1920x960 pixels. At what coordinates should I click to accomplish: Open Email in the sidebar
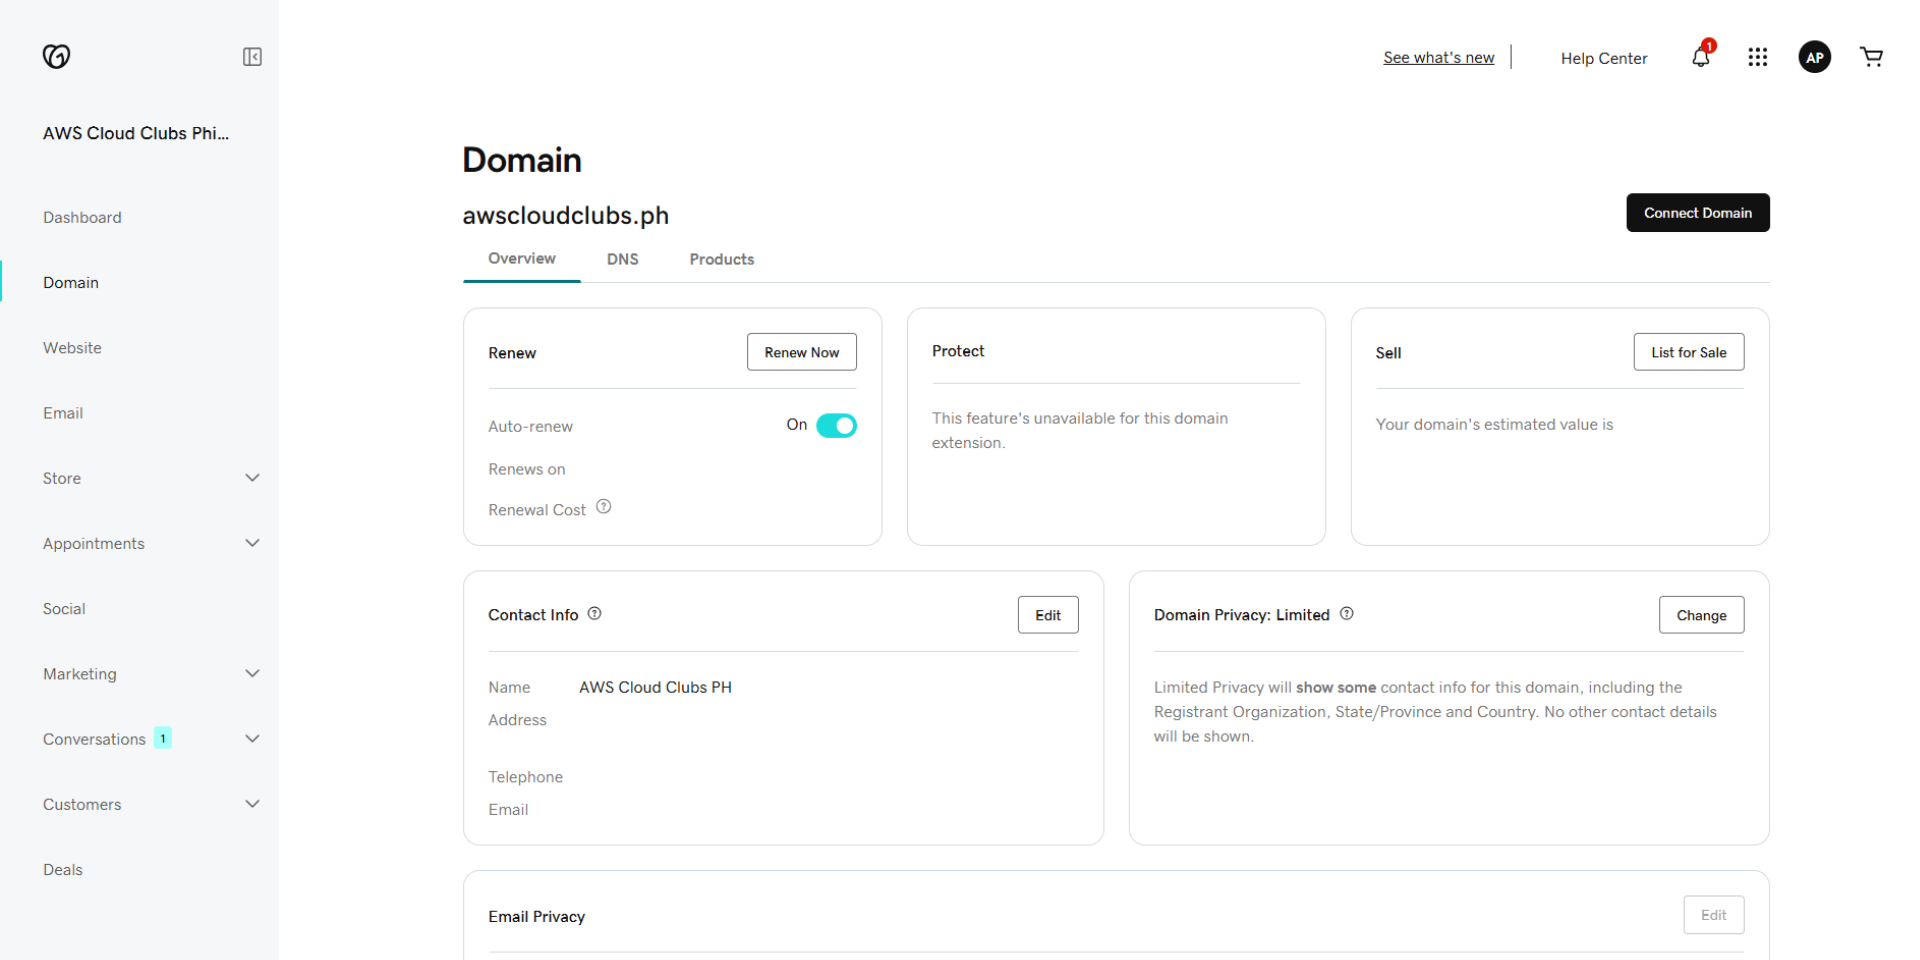63,413
